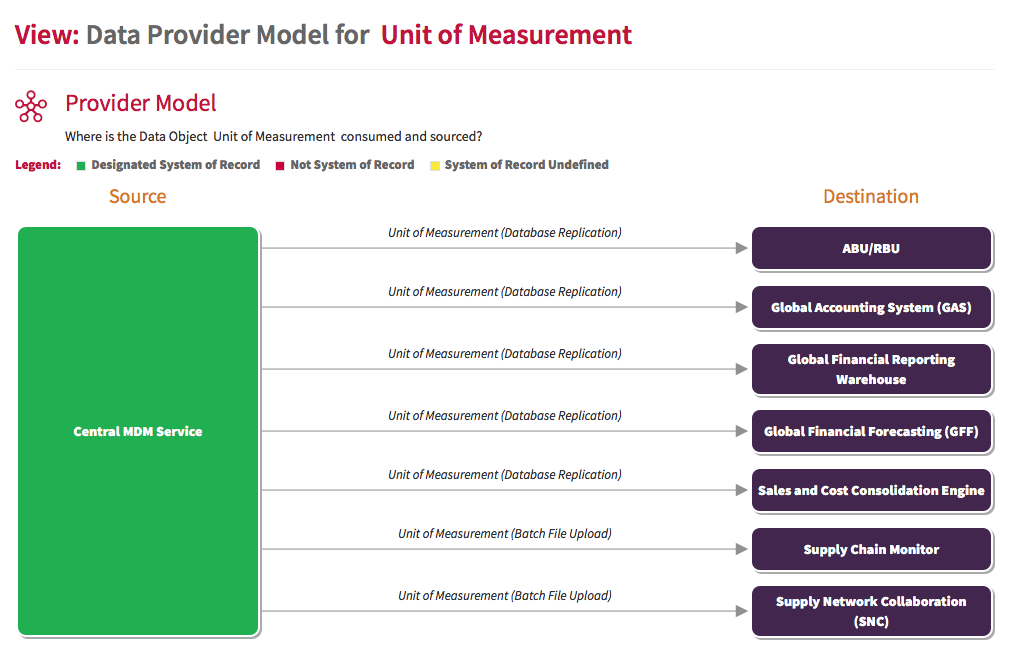Screen dimensions: 1009x659
Task: Click the 'Where is the Data Object' question text
Action: point(273,136)
